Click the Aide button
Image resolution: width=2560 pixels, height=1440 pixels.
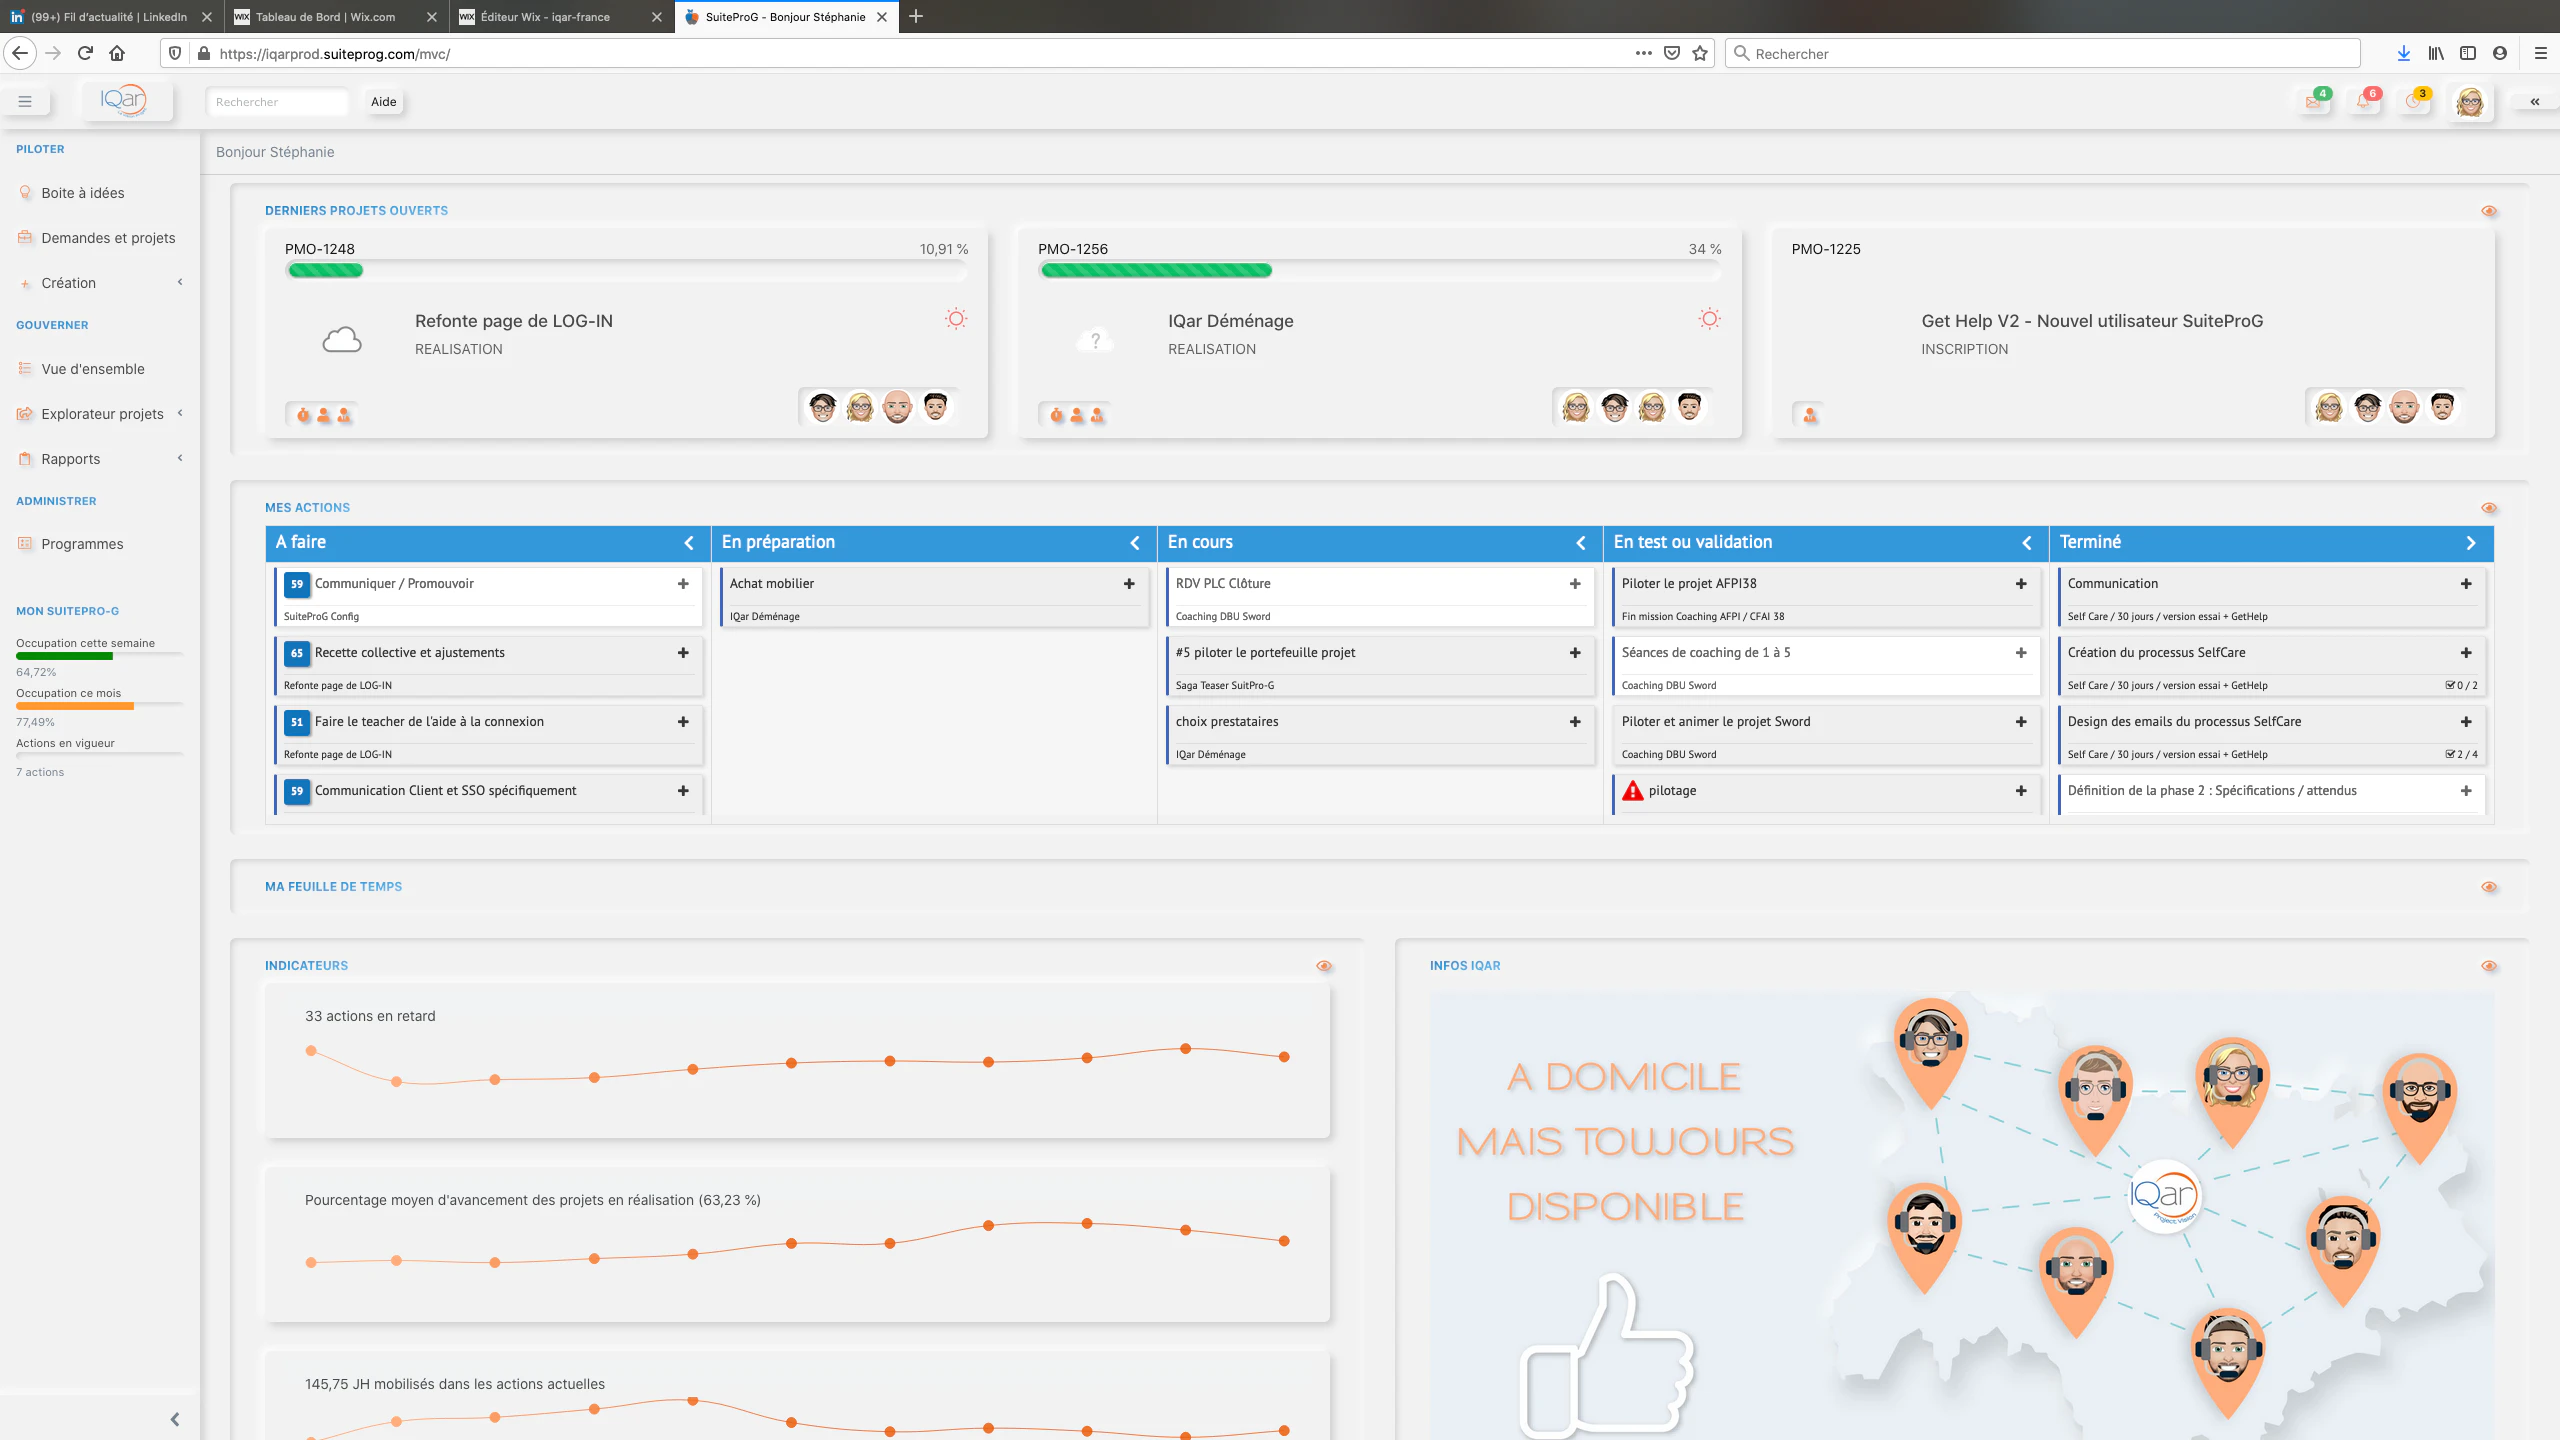click(x=384, y=102)
